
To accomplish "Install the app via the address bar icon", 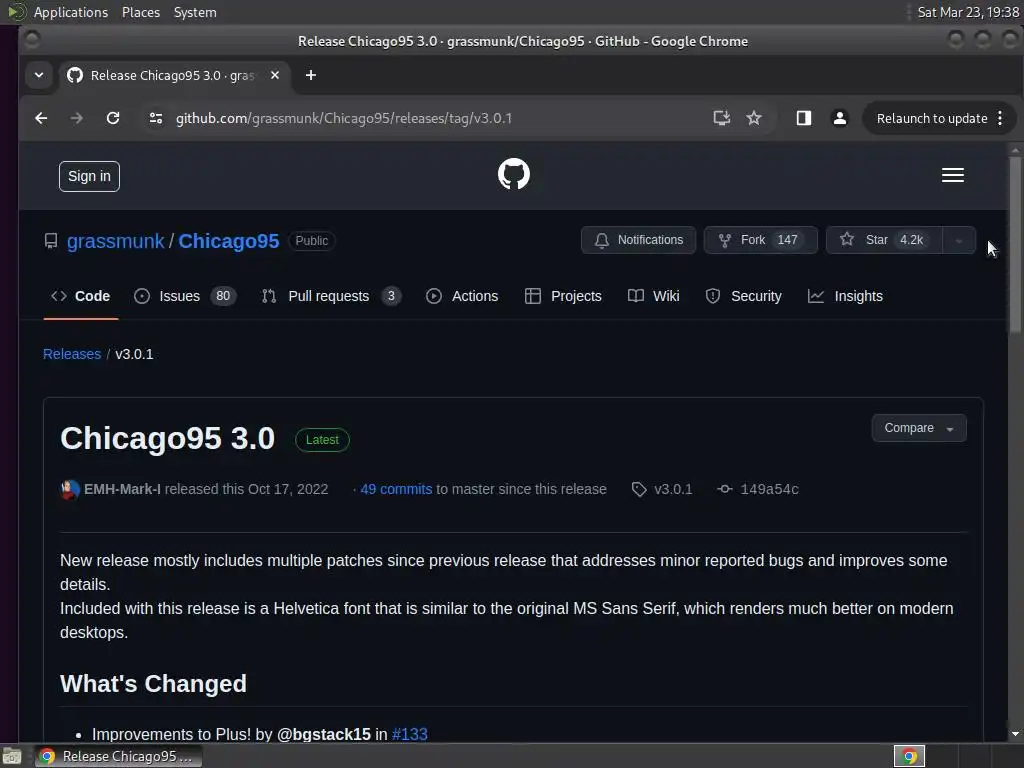I will 721,118.
